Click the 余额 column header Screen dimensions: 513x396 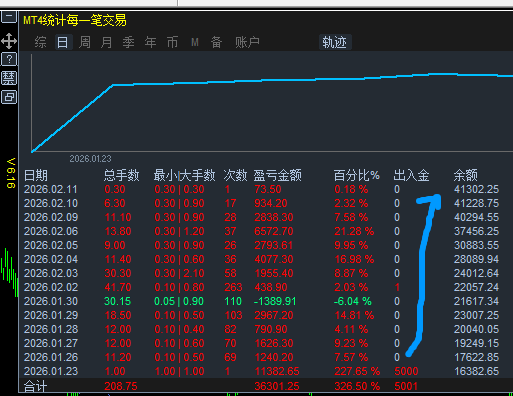coord(466,175)
